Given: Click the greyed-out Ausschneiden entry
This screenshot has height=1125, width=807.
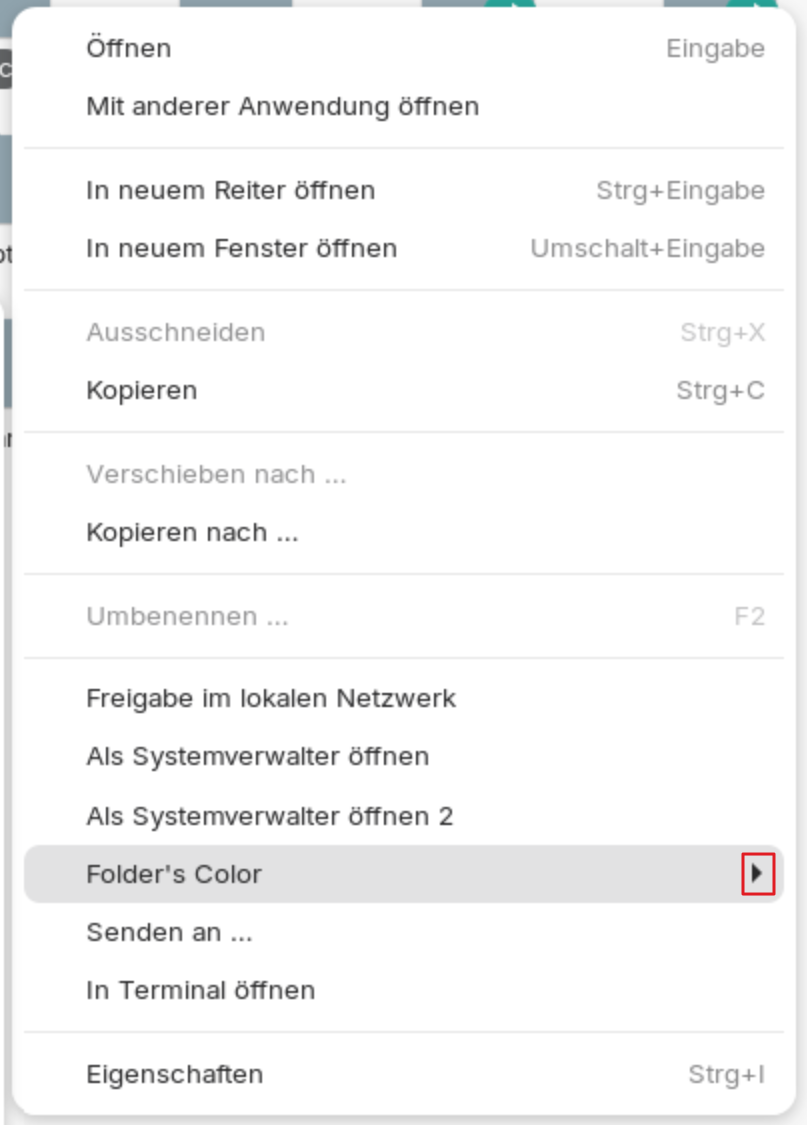Looking at the screenshot, I should coord(176,332).
